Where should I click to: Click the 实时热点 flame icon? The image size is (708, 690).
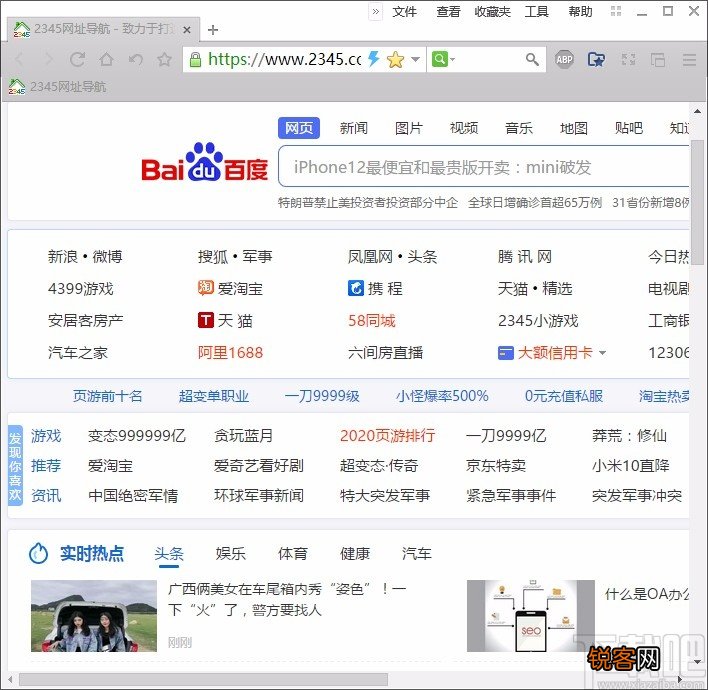tap(38, 553)
